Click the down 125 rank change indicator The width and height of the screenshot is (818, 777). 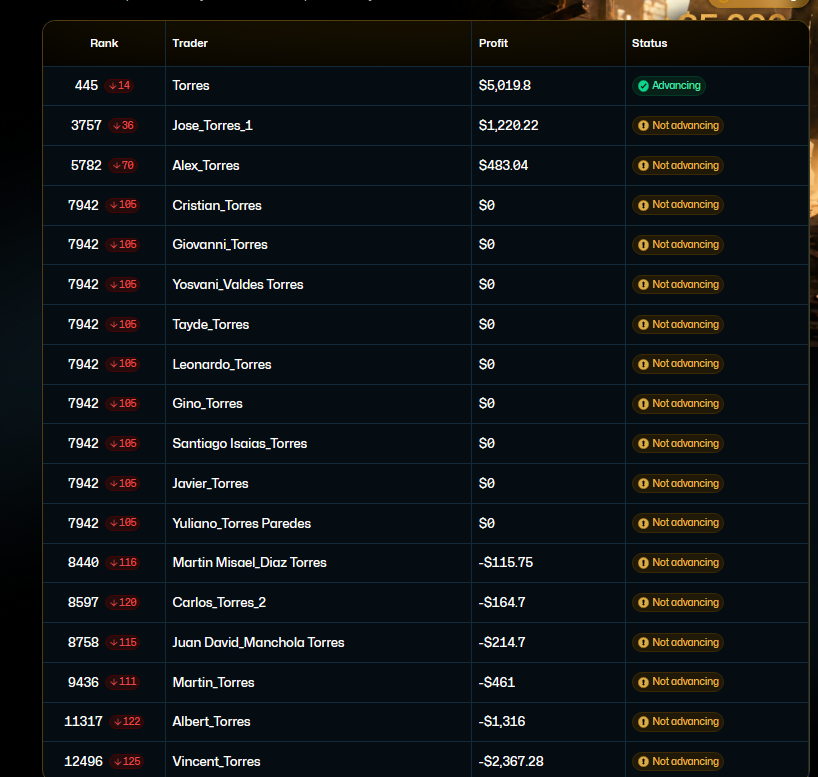point(127,761)
